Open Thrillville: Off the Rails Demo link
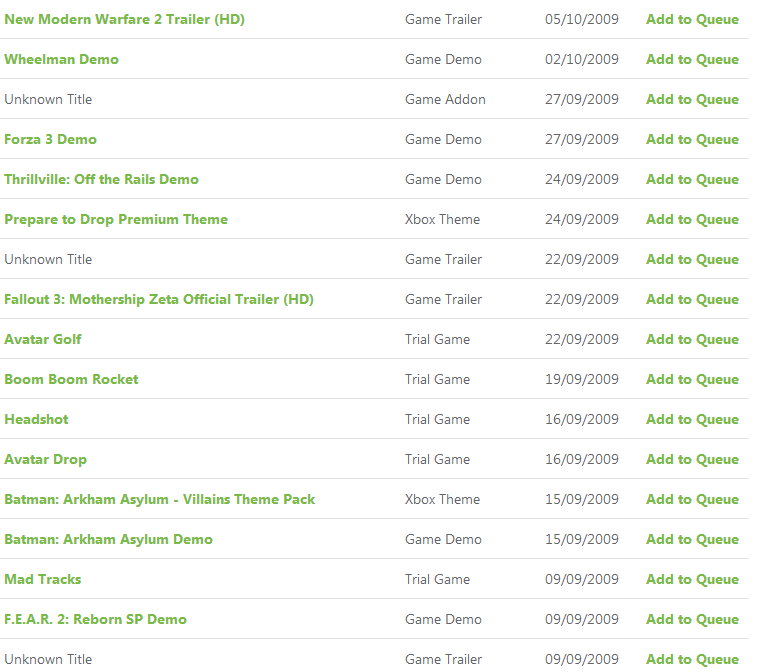 coord(101,179)
